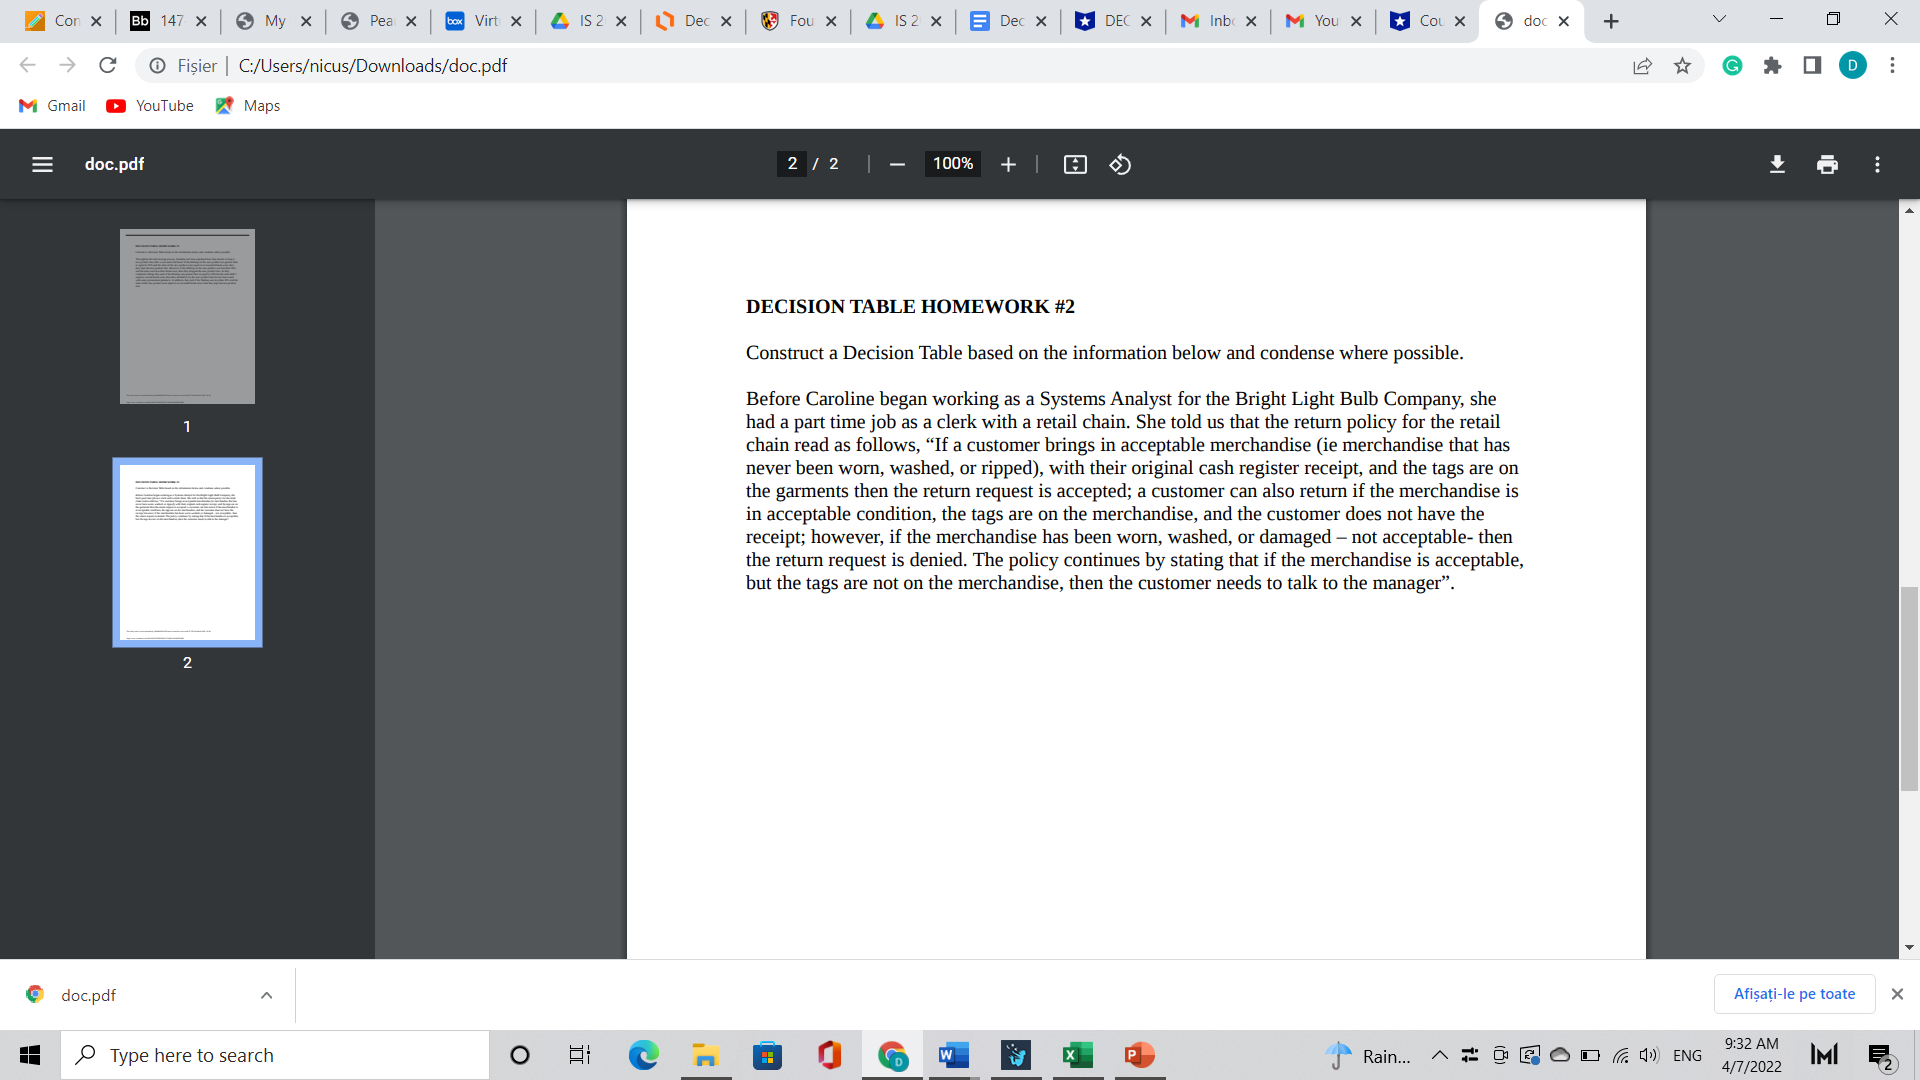Bookmark this page with star icon
Viewport: 1920px width, 1080px height.
[x=1682, y=66]
